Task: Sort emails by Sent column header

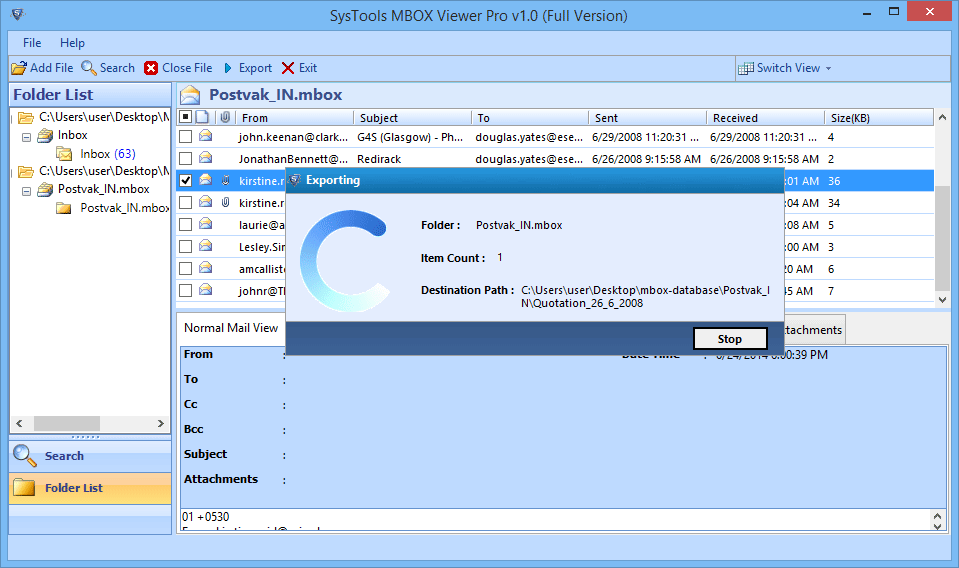Action: click(648, 117)
